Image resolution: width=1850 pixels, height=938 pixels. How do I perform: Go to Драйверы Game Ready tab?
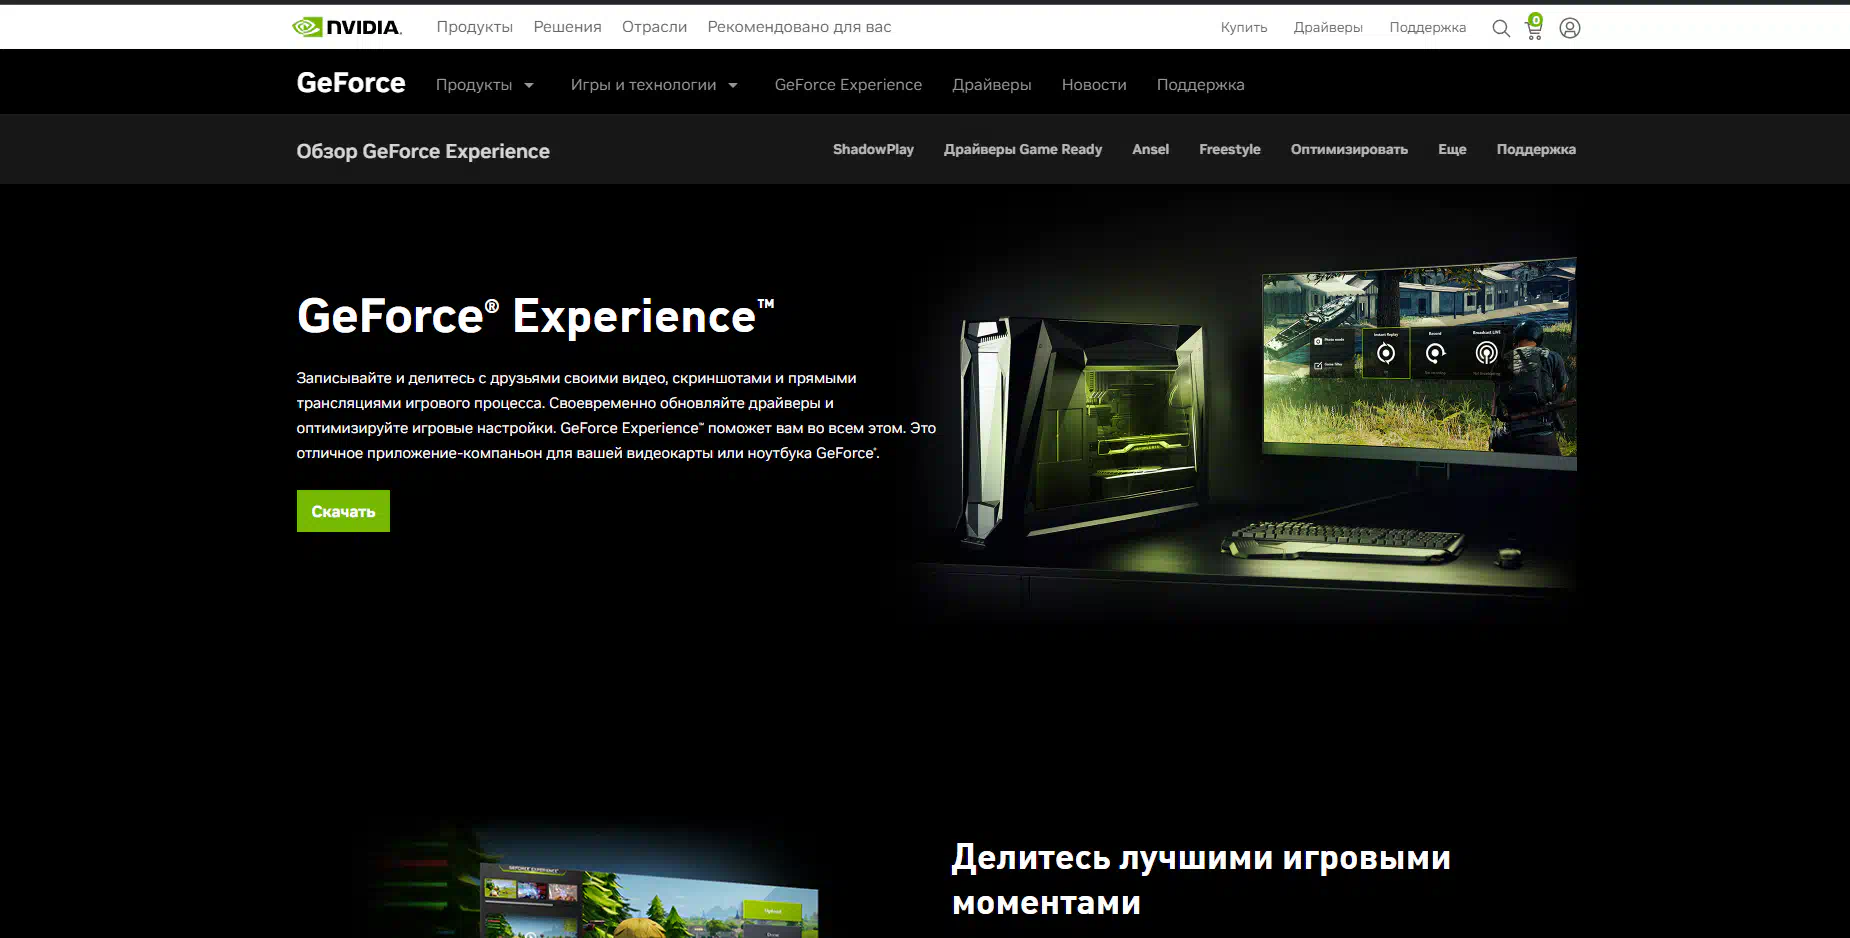pos(1022,149)
